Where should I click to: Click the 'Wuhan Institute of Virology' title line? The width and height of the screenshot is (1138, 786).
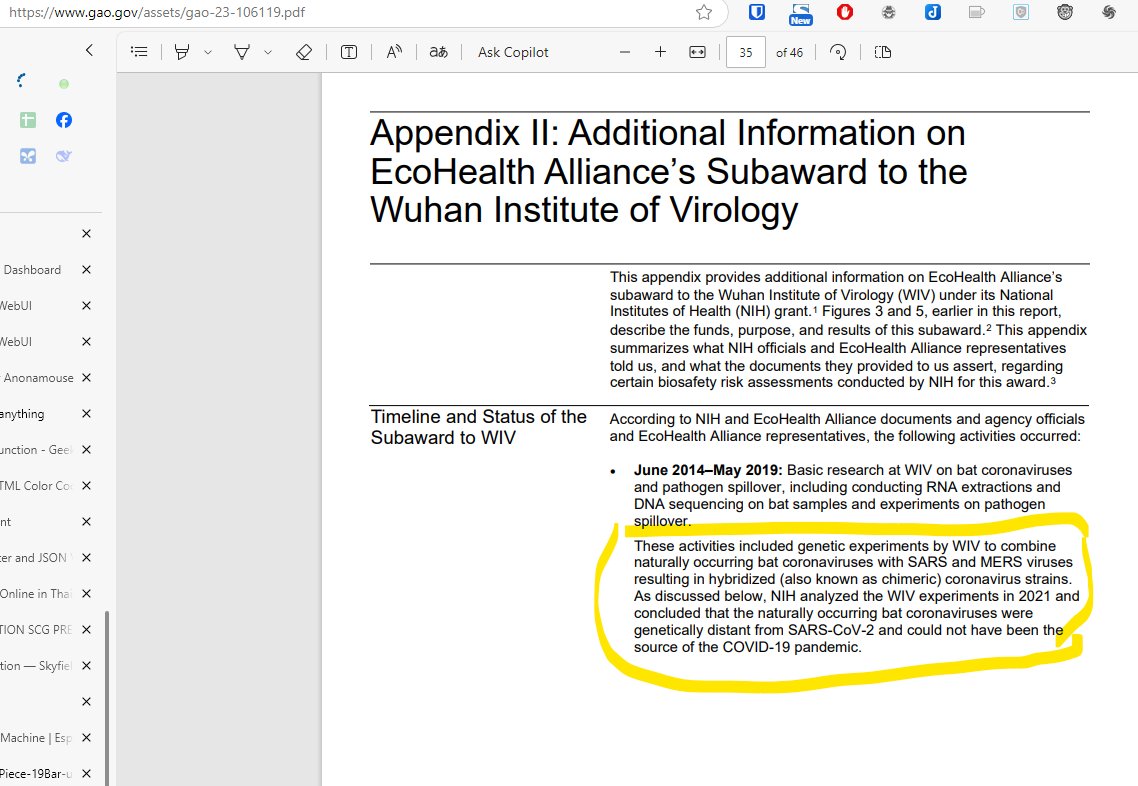[x=584, y=210]
